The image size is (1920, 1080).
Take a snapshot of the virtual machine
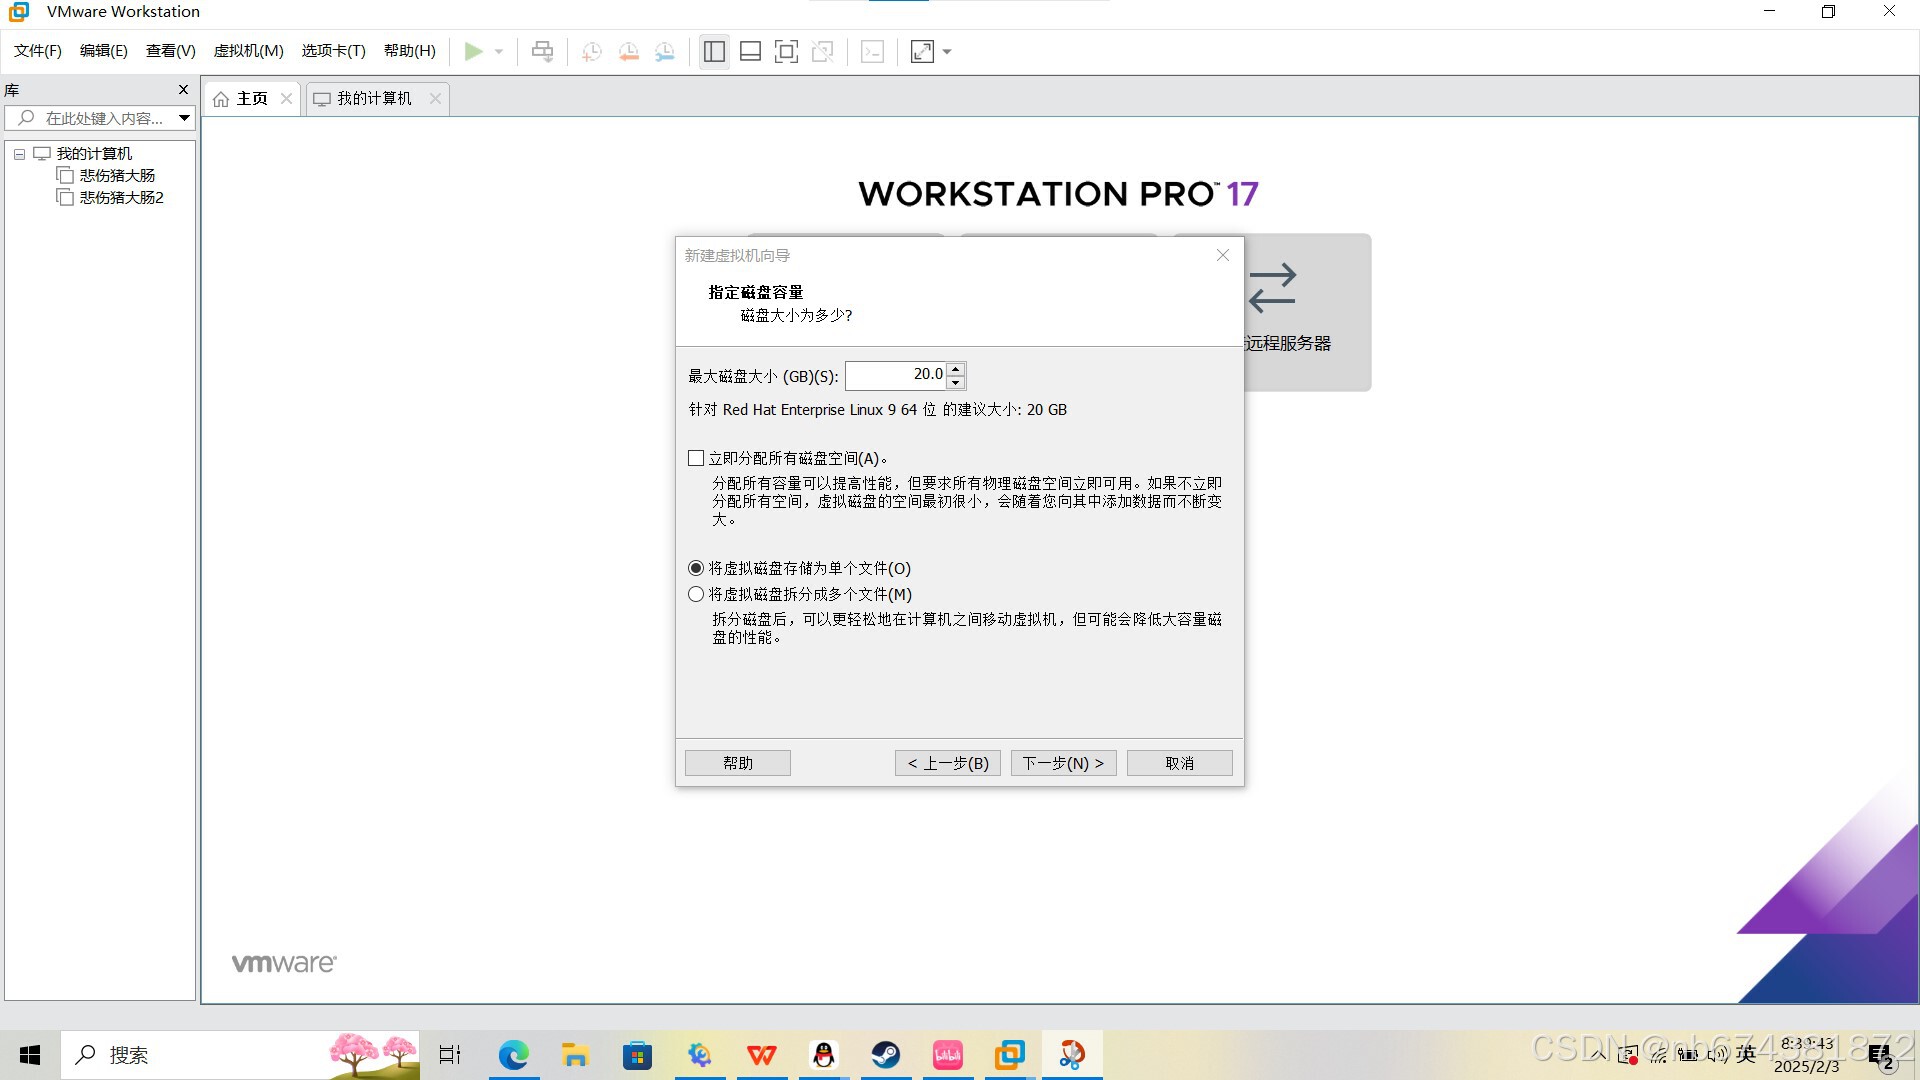pyautogui.click(x=591, y=51)
